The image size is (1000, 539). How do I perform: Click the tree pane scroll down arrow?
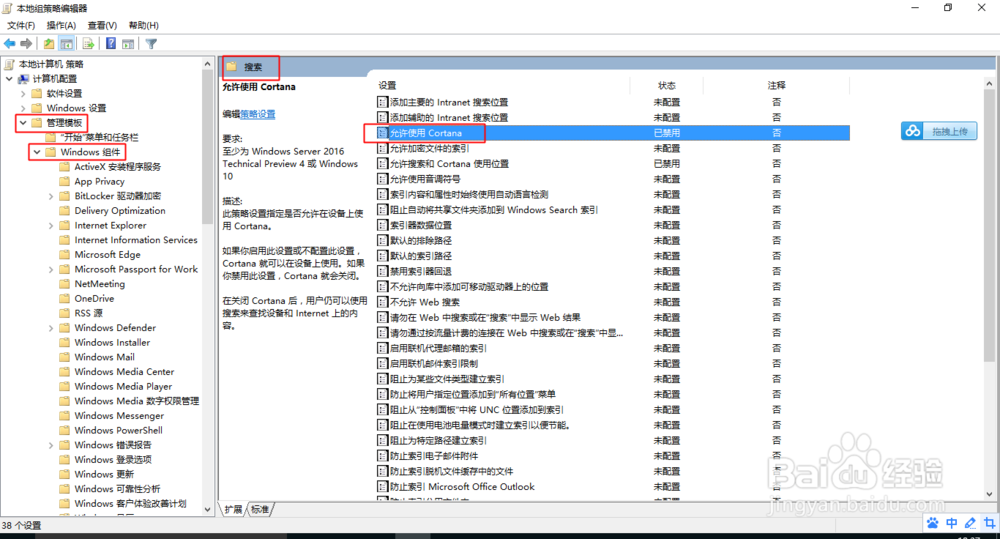(x=207, y=509)
